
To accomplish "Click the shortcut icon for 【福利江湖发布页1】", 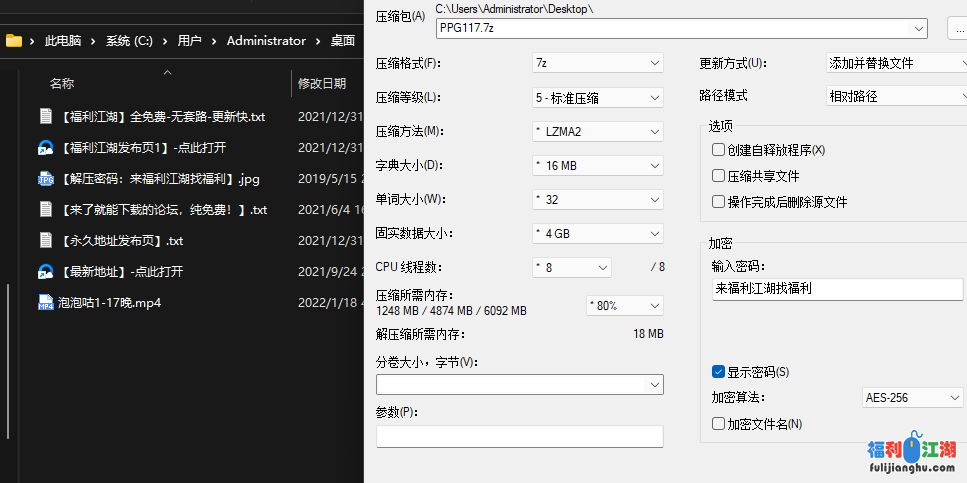I will [45, 148].
